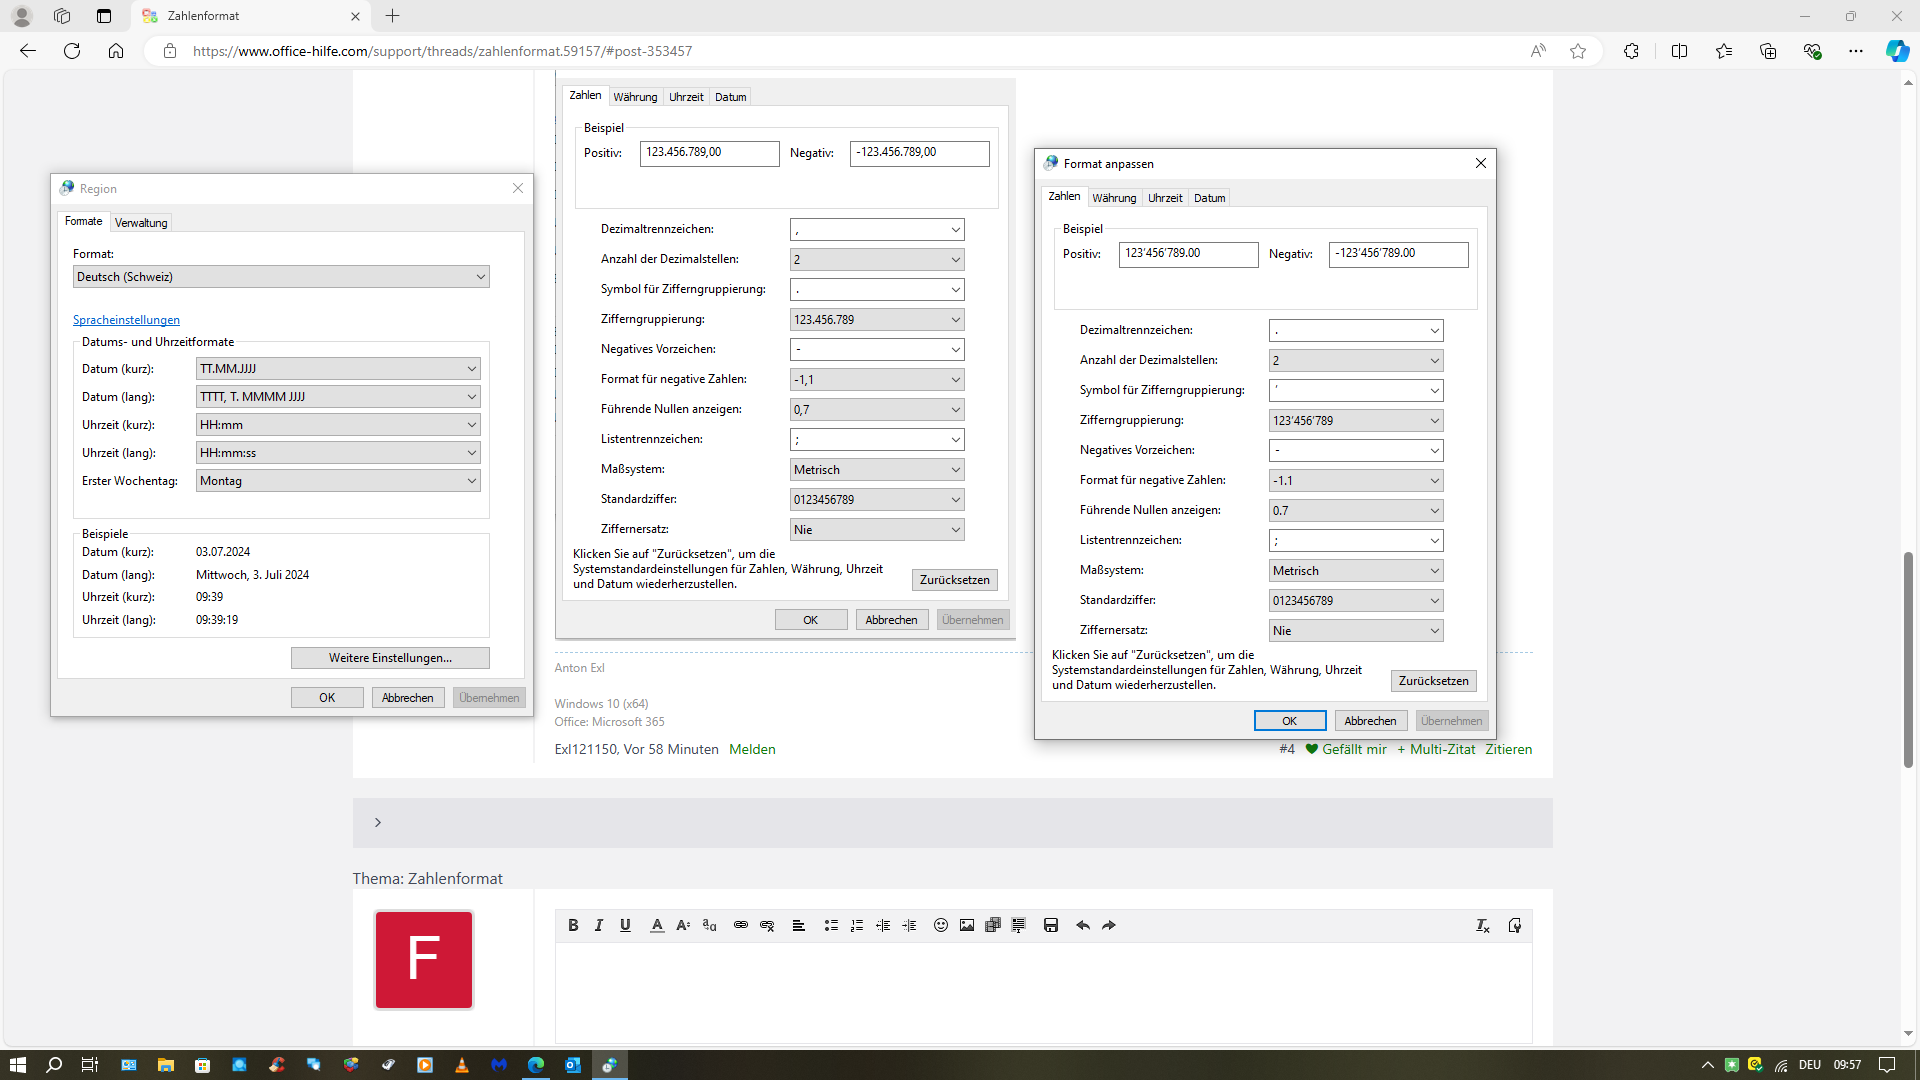The image size is (1920, 1080).
Task: Remove link with the unlink icon
Action: [x=767, y=926]
